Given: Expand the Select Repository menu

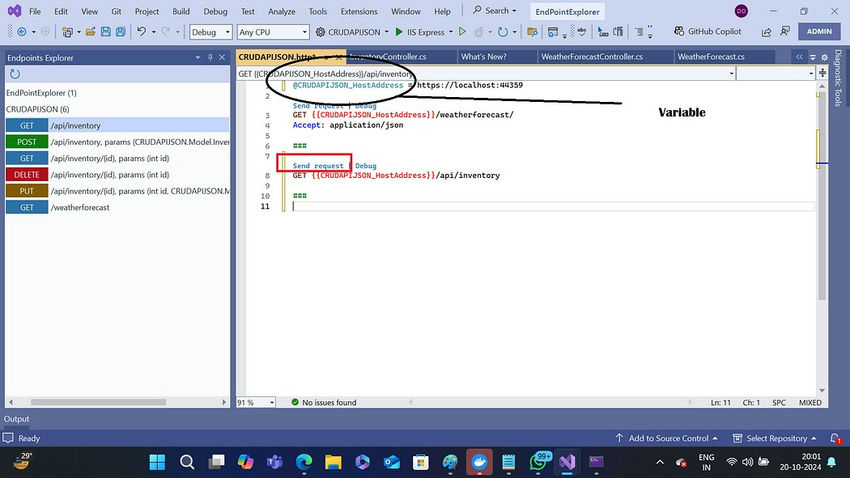Looking at the screenshot, I should (x=775, y=438).
